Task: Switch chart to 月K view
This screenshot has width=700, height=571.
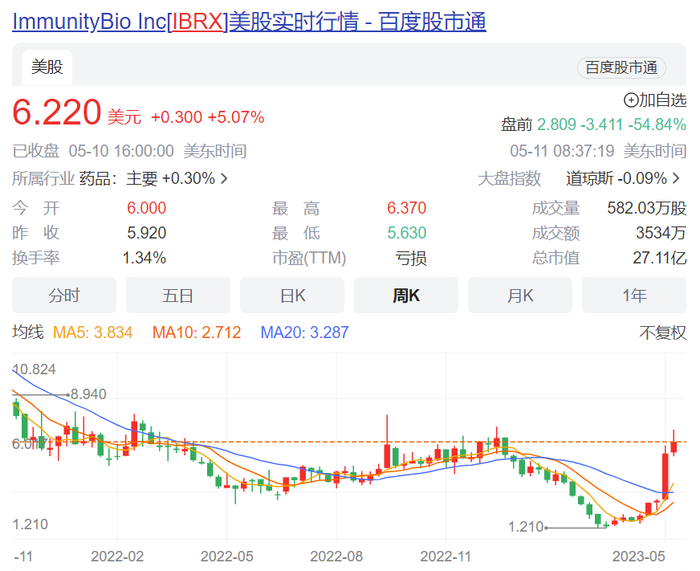Action: pyautogui.click(x=520, y=295)
